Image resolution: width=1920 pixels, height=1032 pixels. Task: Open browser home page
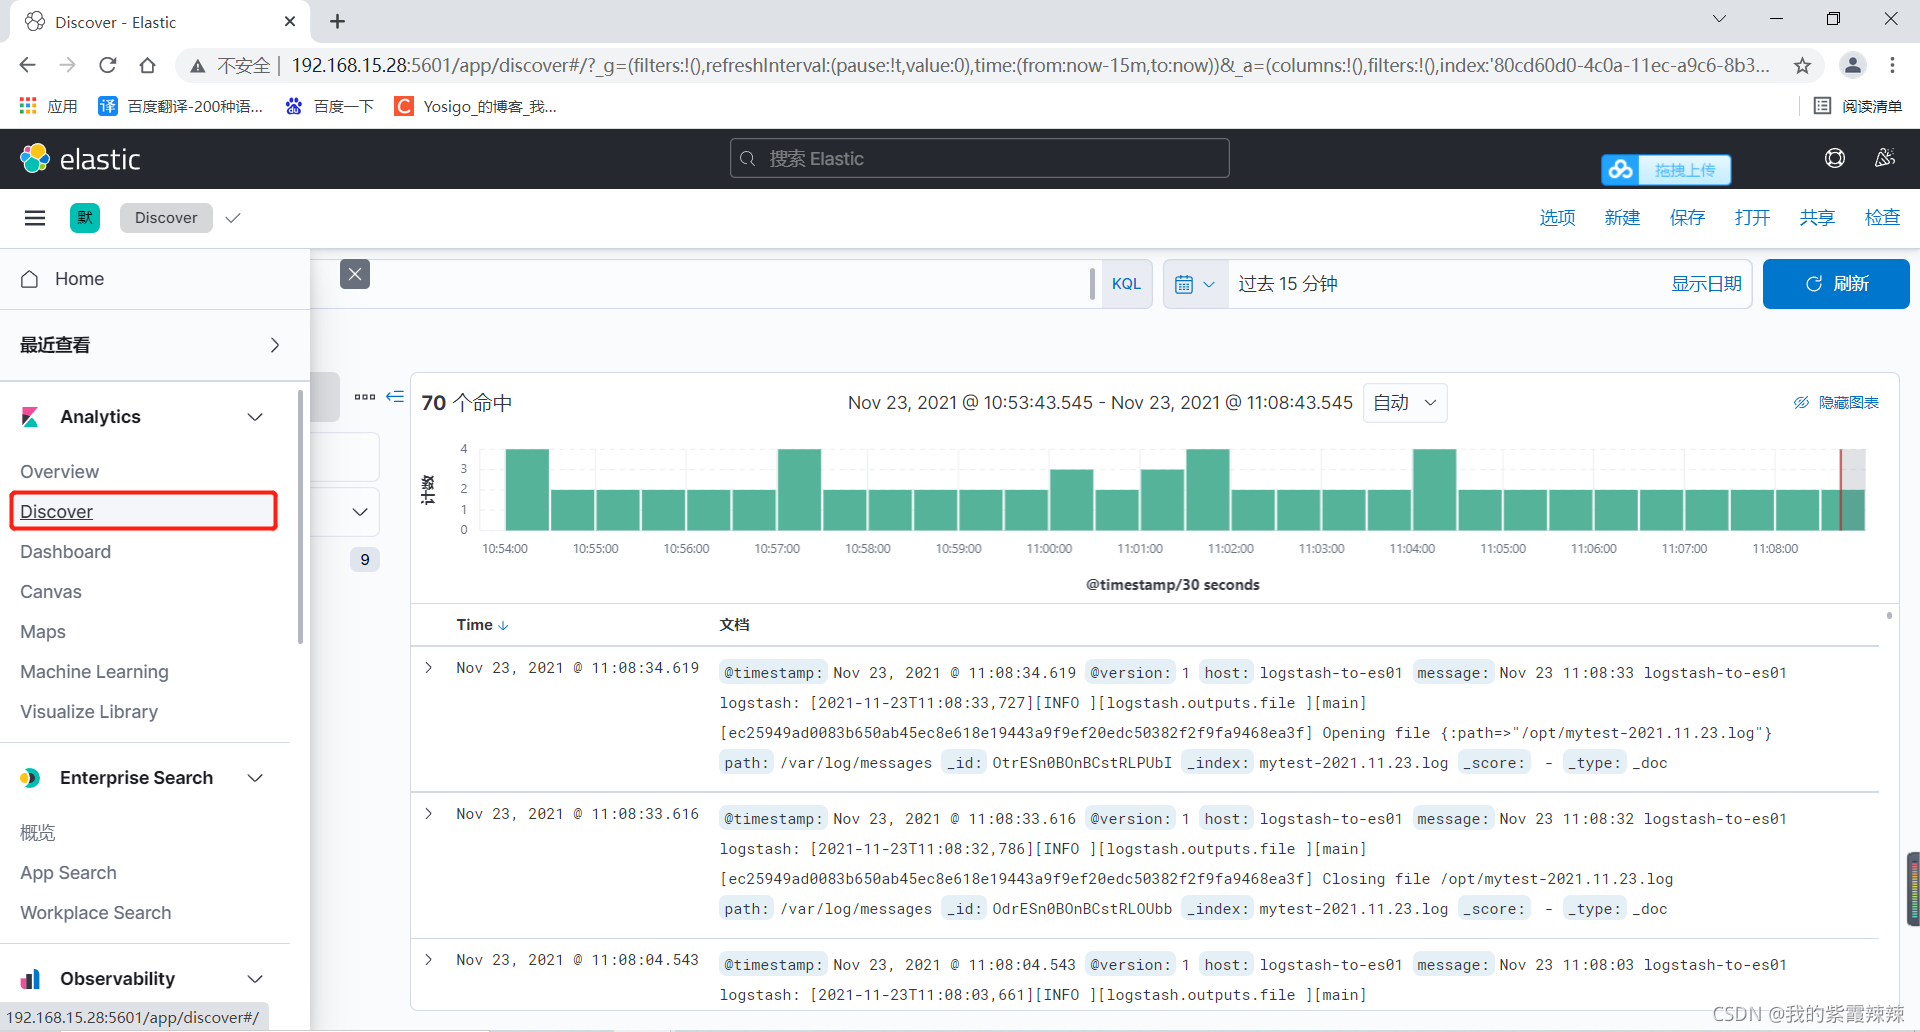point(147,65)
